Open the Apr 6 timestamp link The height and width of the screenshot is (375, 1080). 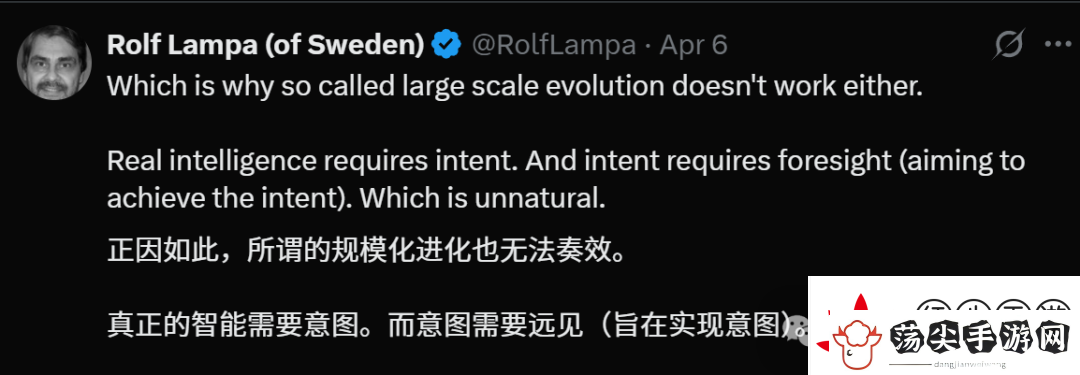coord(694,45)
